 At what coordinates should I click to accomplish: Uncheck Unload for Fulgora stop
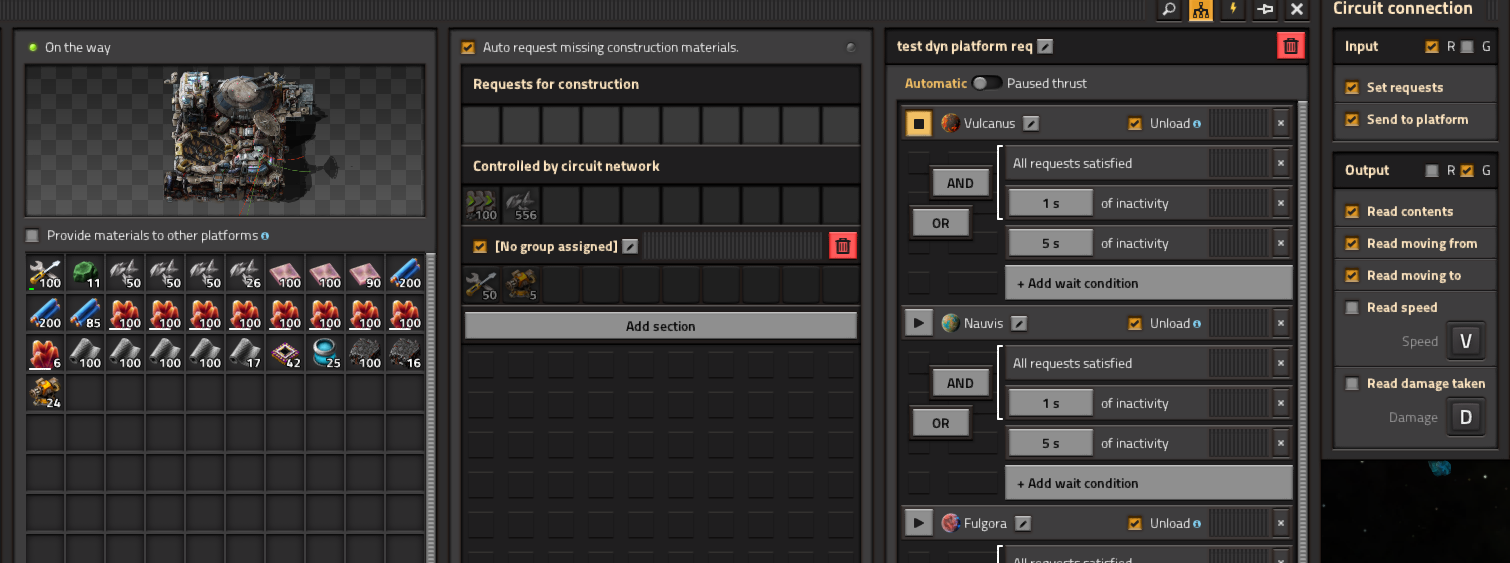click(x=1134, y=524)
